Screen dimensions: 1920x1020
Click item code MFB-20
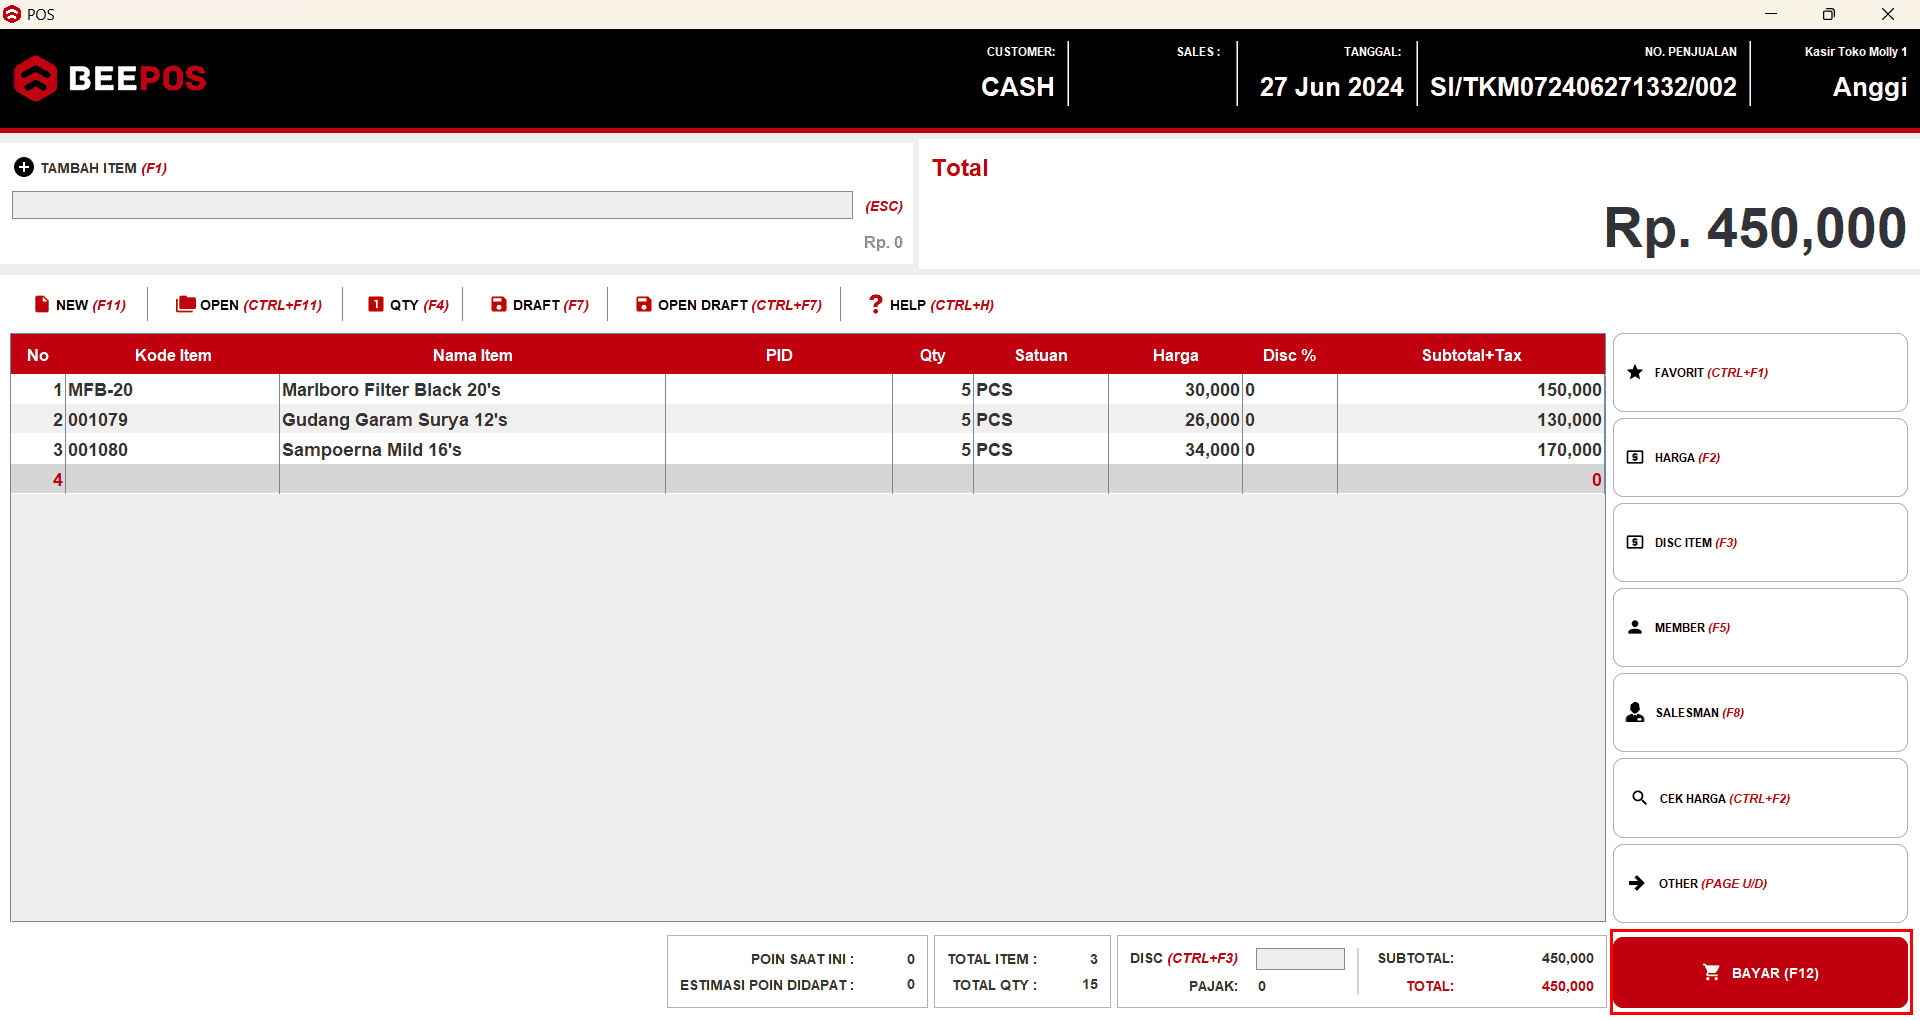(x=100, y=389)
